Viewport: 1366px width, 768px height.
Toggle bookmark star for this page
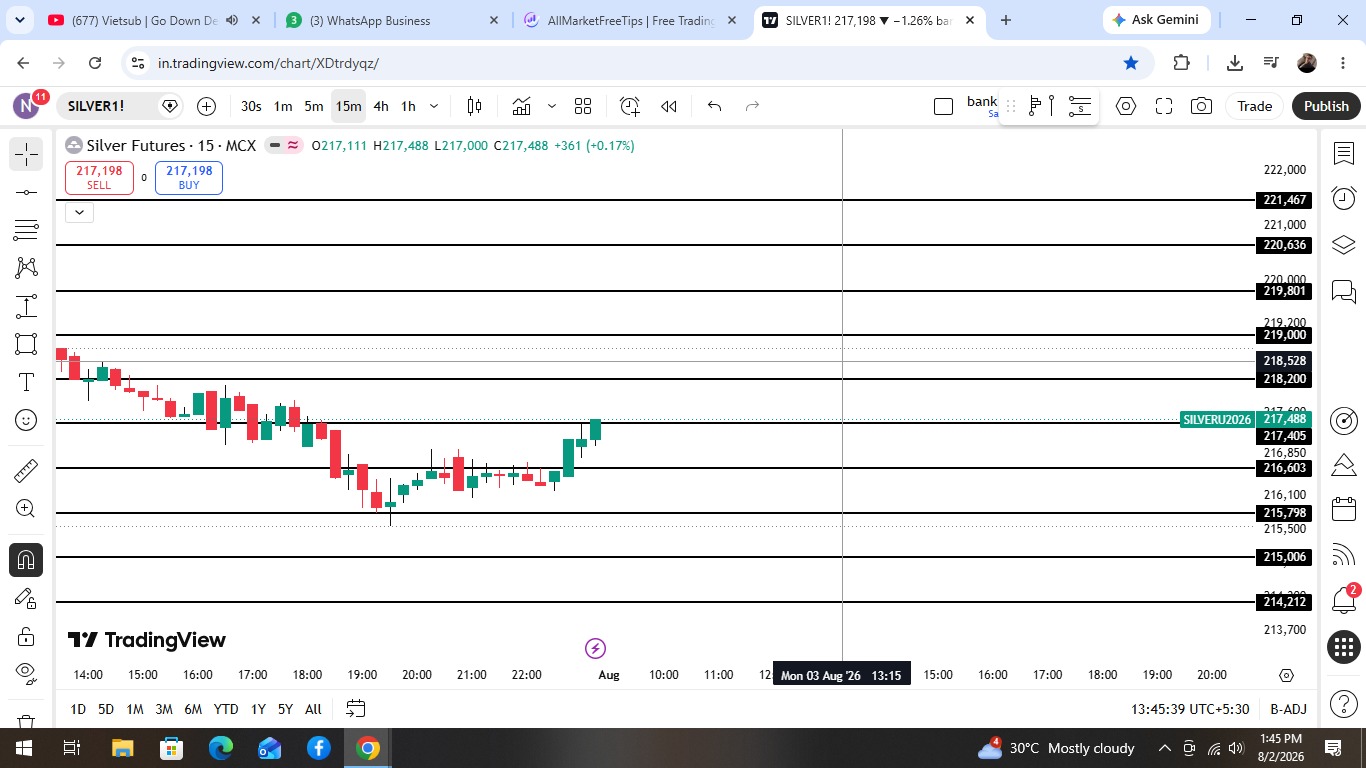(x=1131, y=63)
